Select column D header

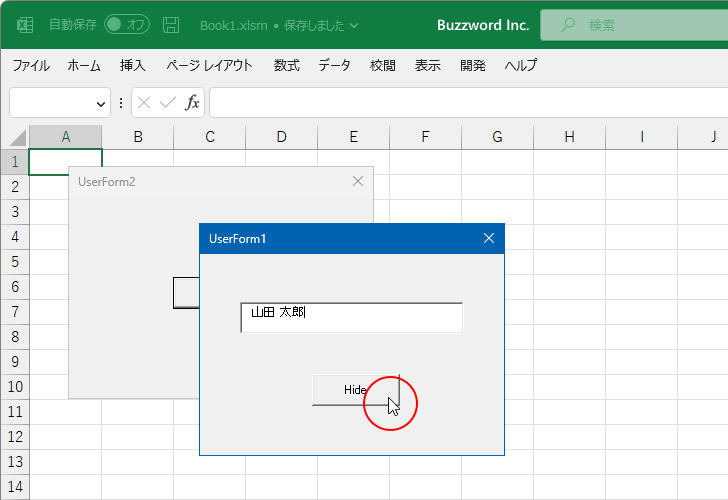point(282,137)
